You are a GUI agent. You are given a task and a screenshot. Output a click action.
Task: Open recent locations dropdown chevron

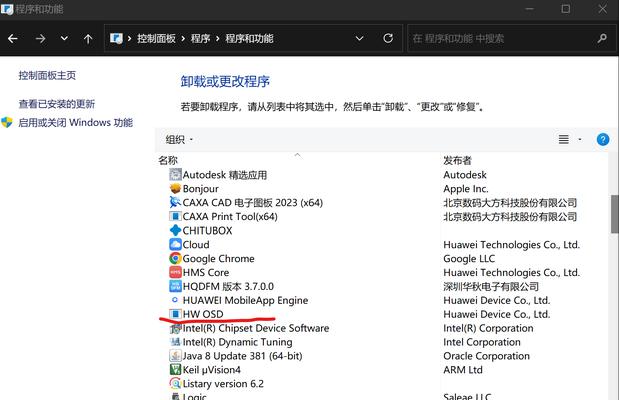pyautogui.click(x=64, y=39)
